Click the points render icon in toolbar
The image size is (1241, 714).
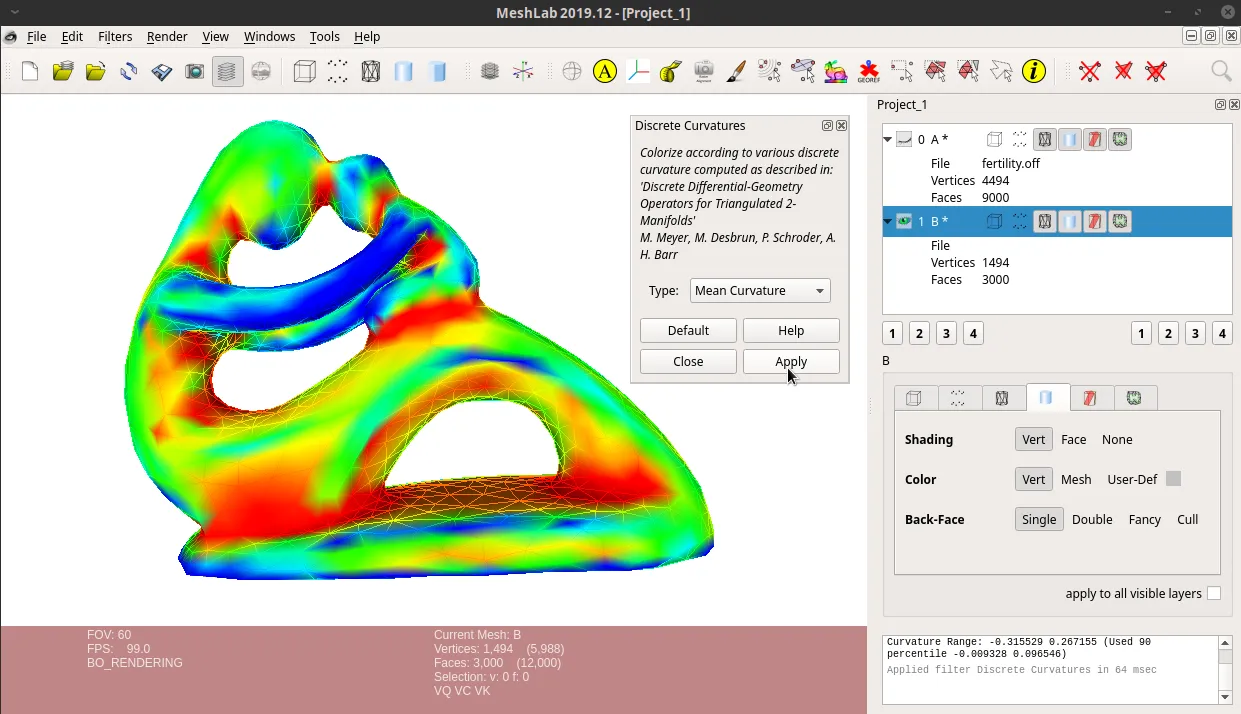[338, 71]
